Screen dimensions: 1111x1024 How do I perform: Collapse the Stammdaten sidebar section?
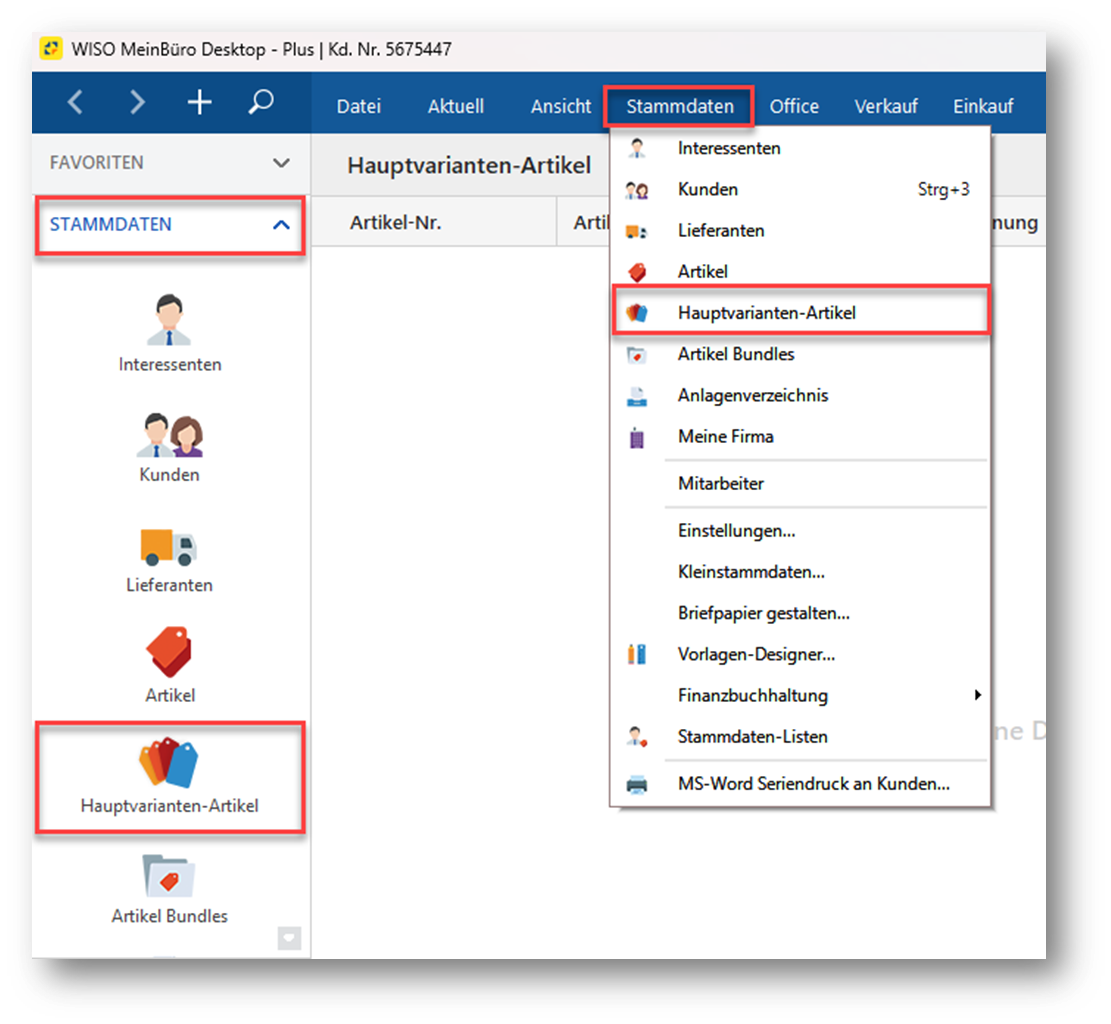click(281, 225)
